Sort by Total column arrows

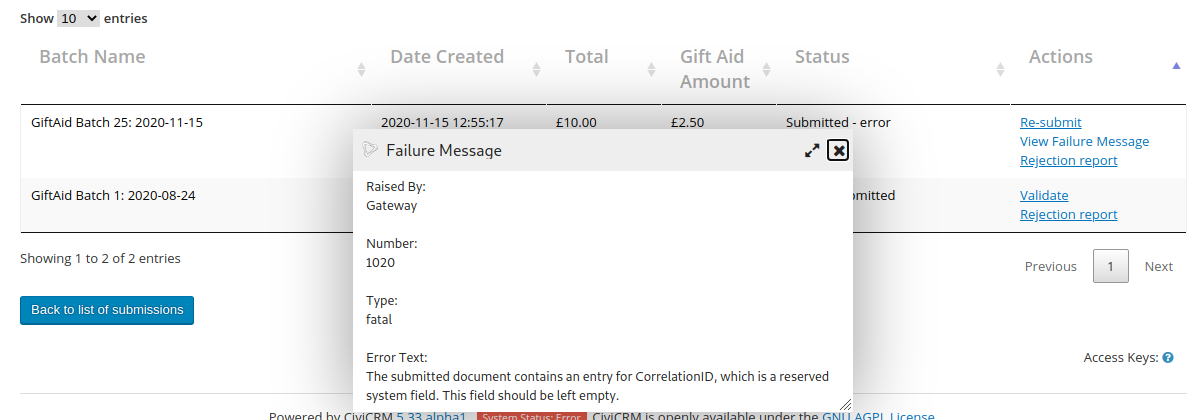point(651,69)
